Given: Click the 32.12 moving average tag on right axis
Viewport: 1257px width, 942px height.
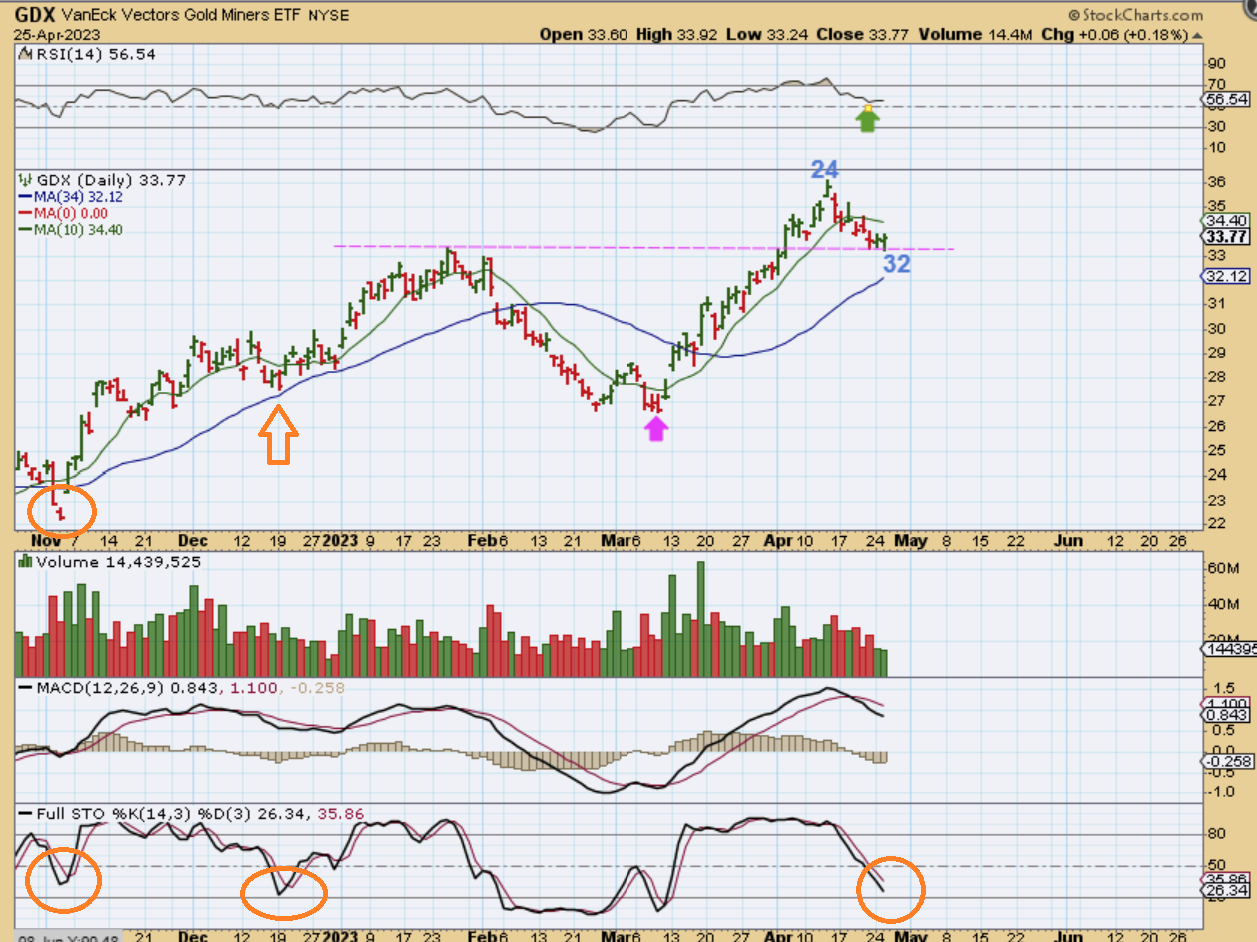Looking at the screenshot, I should point(1225,276).
